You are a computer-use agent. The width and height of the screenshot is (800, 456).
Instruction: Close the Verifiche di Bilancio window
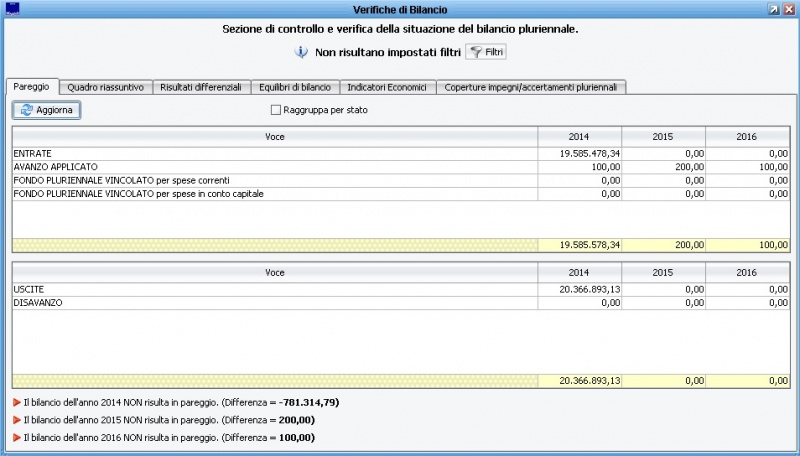point(788,9)
